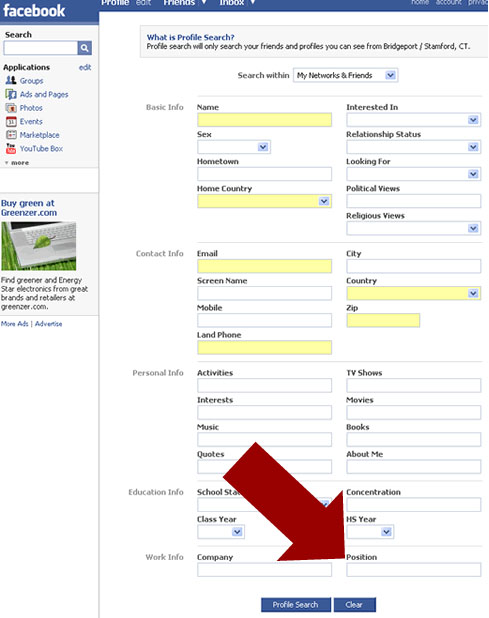Open Ads and Pages icon

(x=11, y=94)
